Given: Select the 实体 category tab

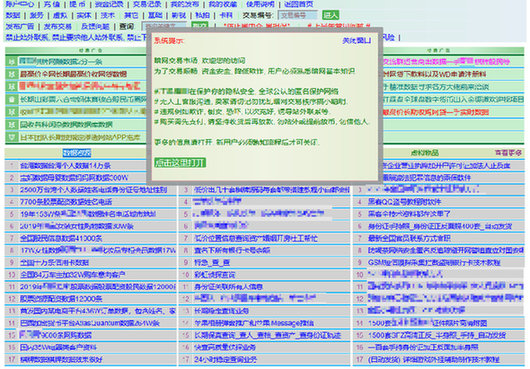Looking at the screenshot, I should click(x=84, y=16).
